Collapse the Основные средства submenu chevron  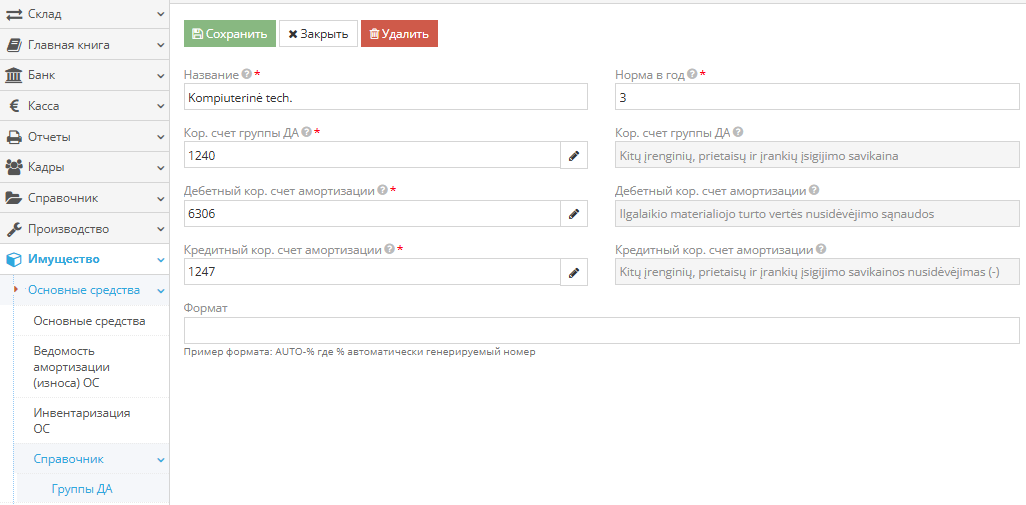[161, 290]
